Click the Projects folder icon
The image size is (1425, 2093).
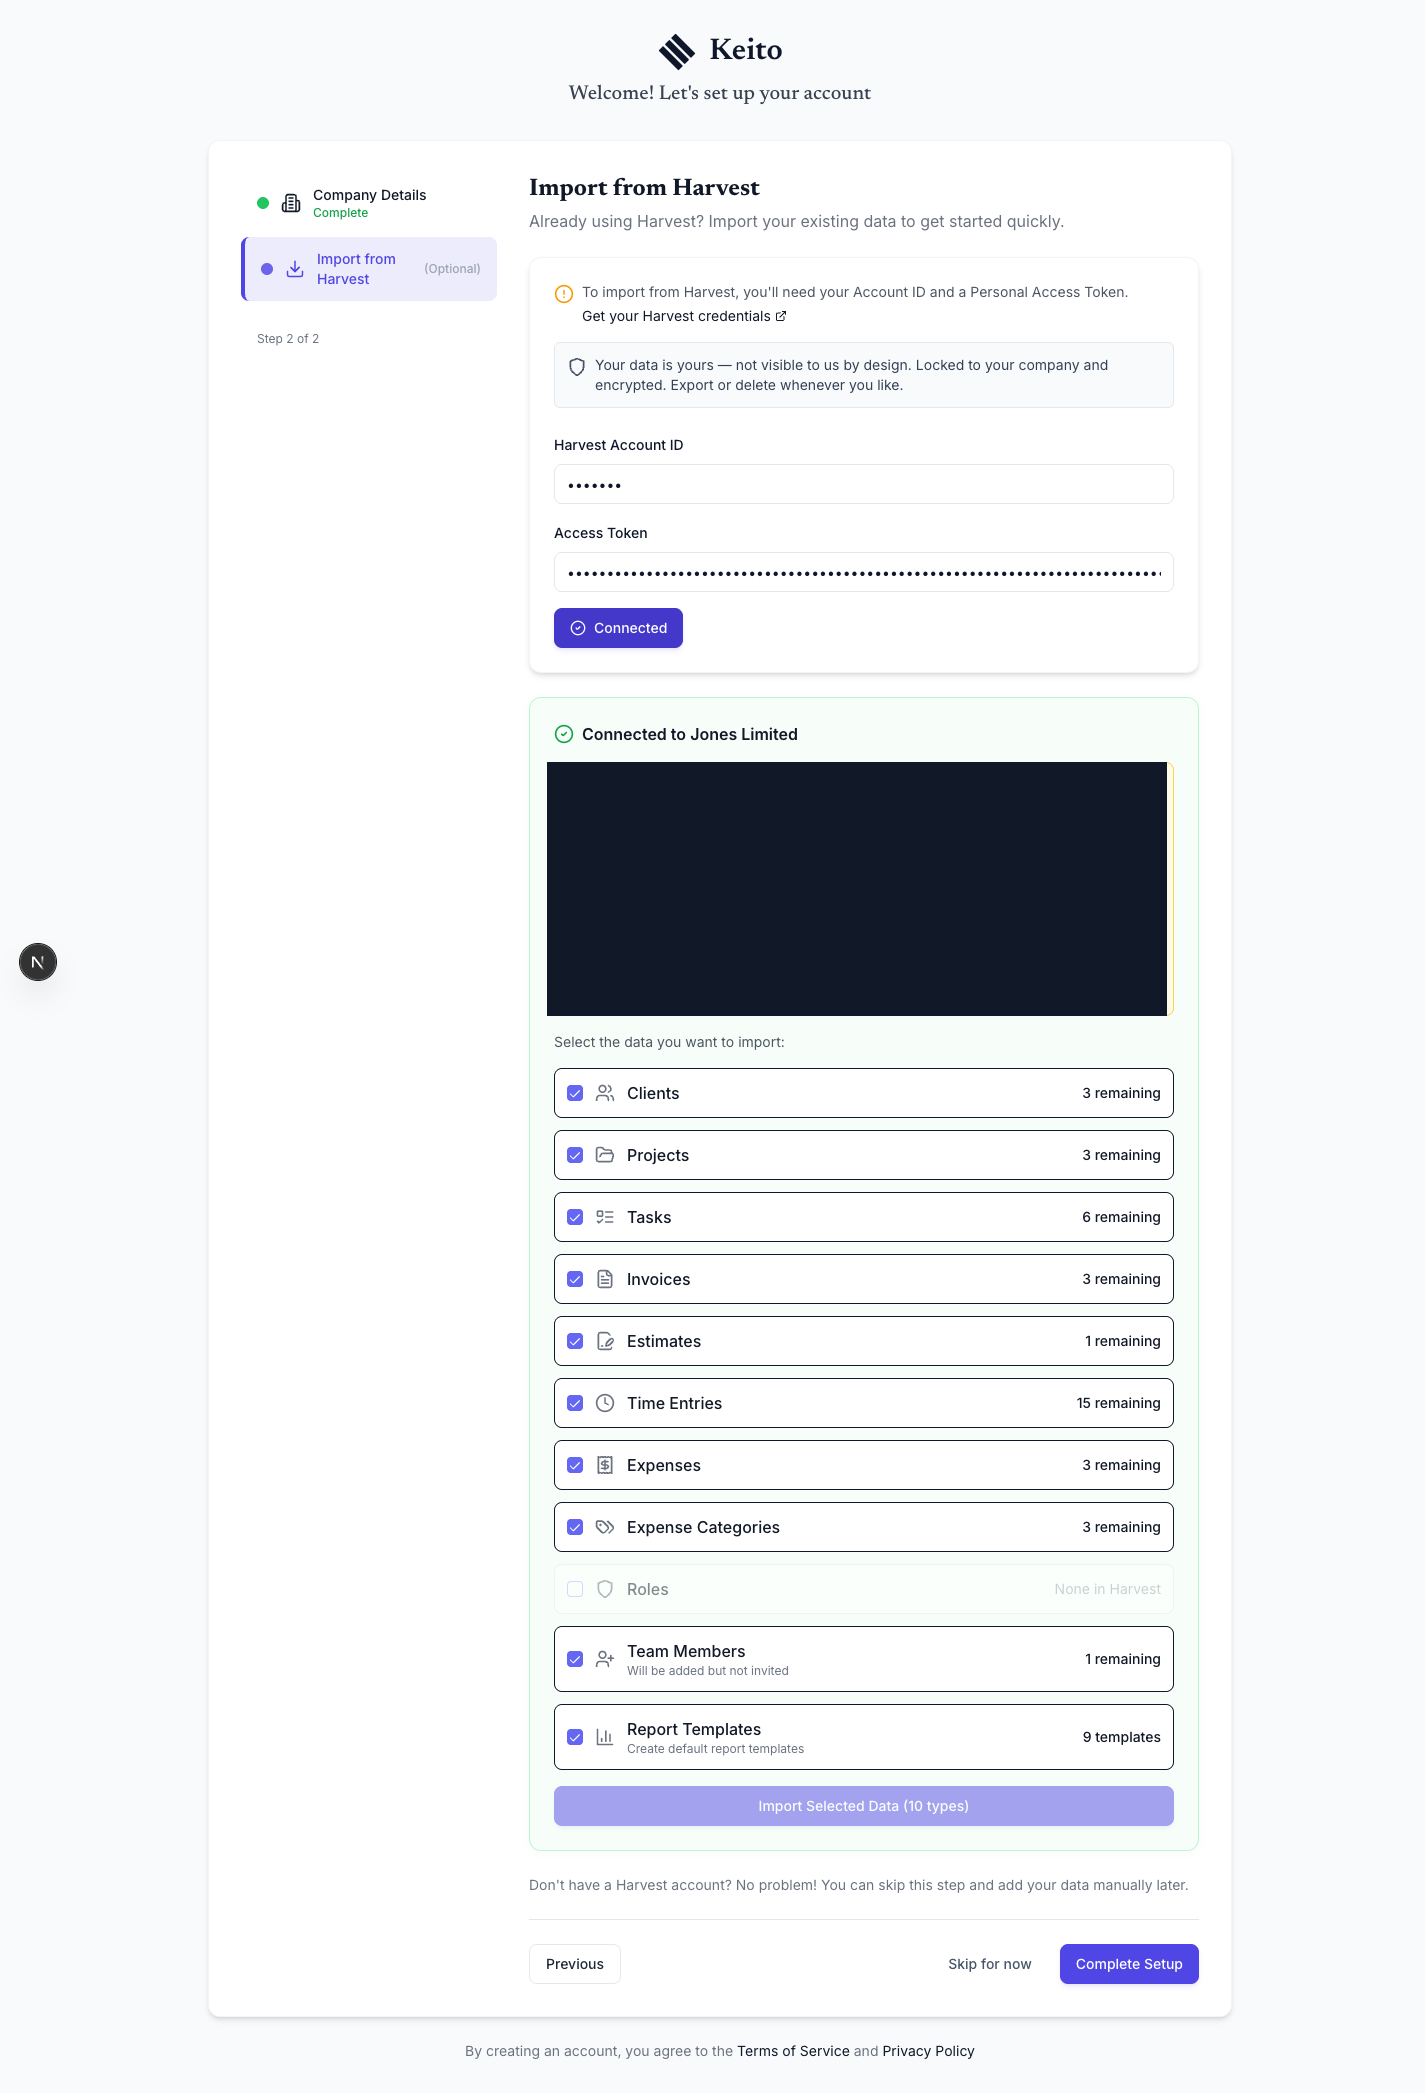click(605, 1155)
